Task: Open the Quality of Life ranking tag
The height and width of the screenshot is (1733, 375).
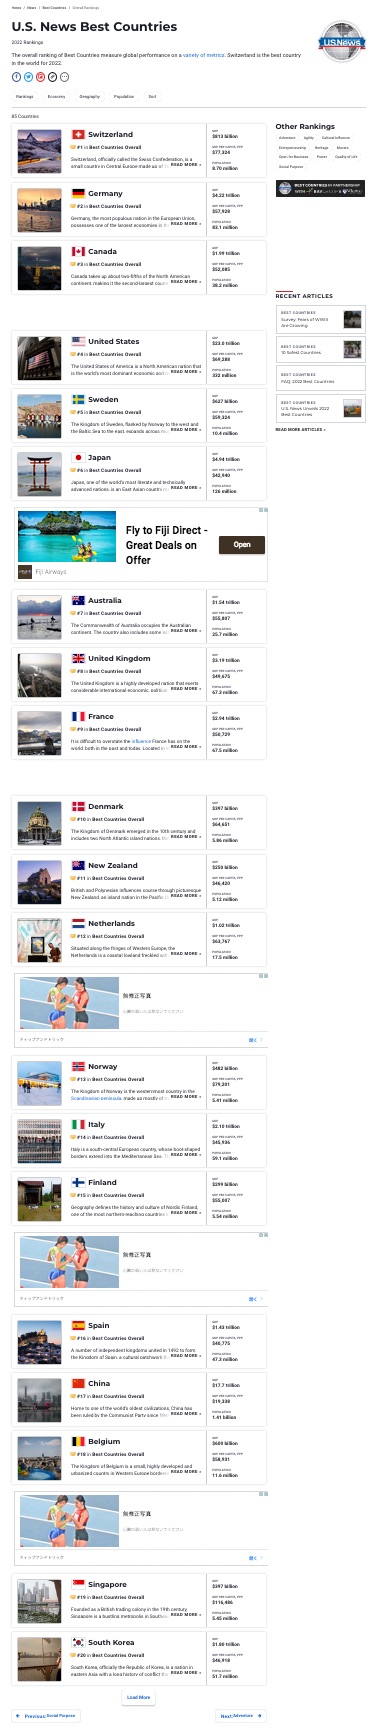Action: pyautogui.click(x=346, y=157)
